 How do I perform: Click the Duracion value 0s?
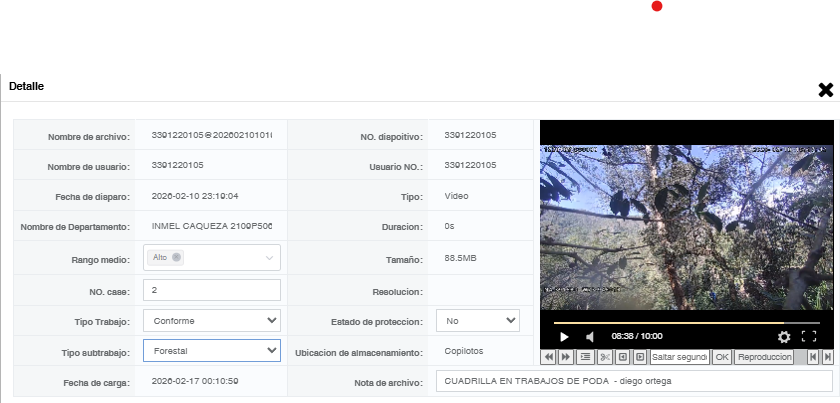[449, 226]
